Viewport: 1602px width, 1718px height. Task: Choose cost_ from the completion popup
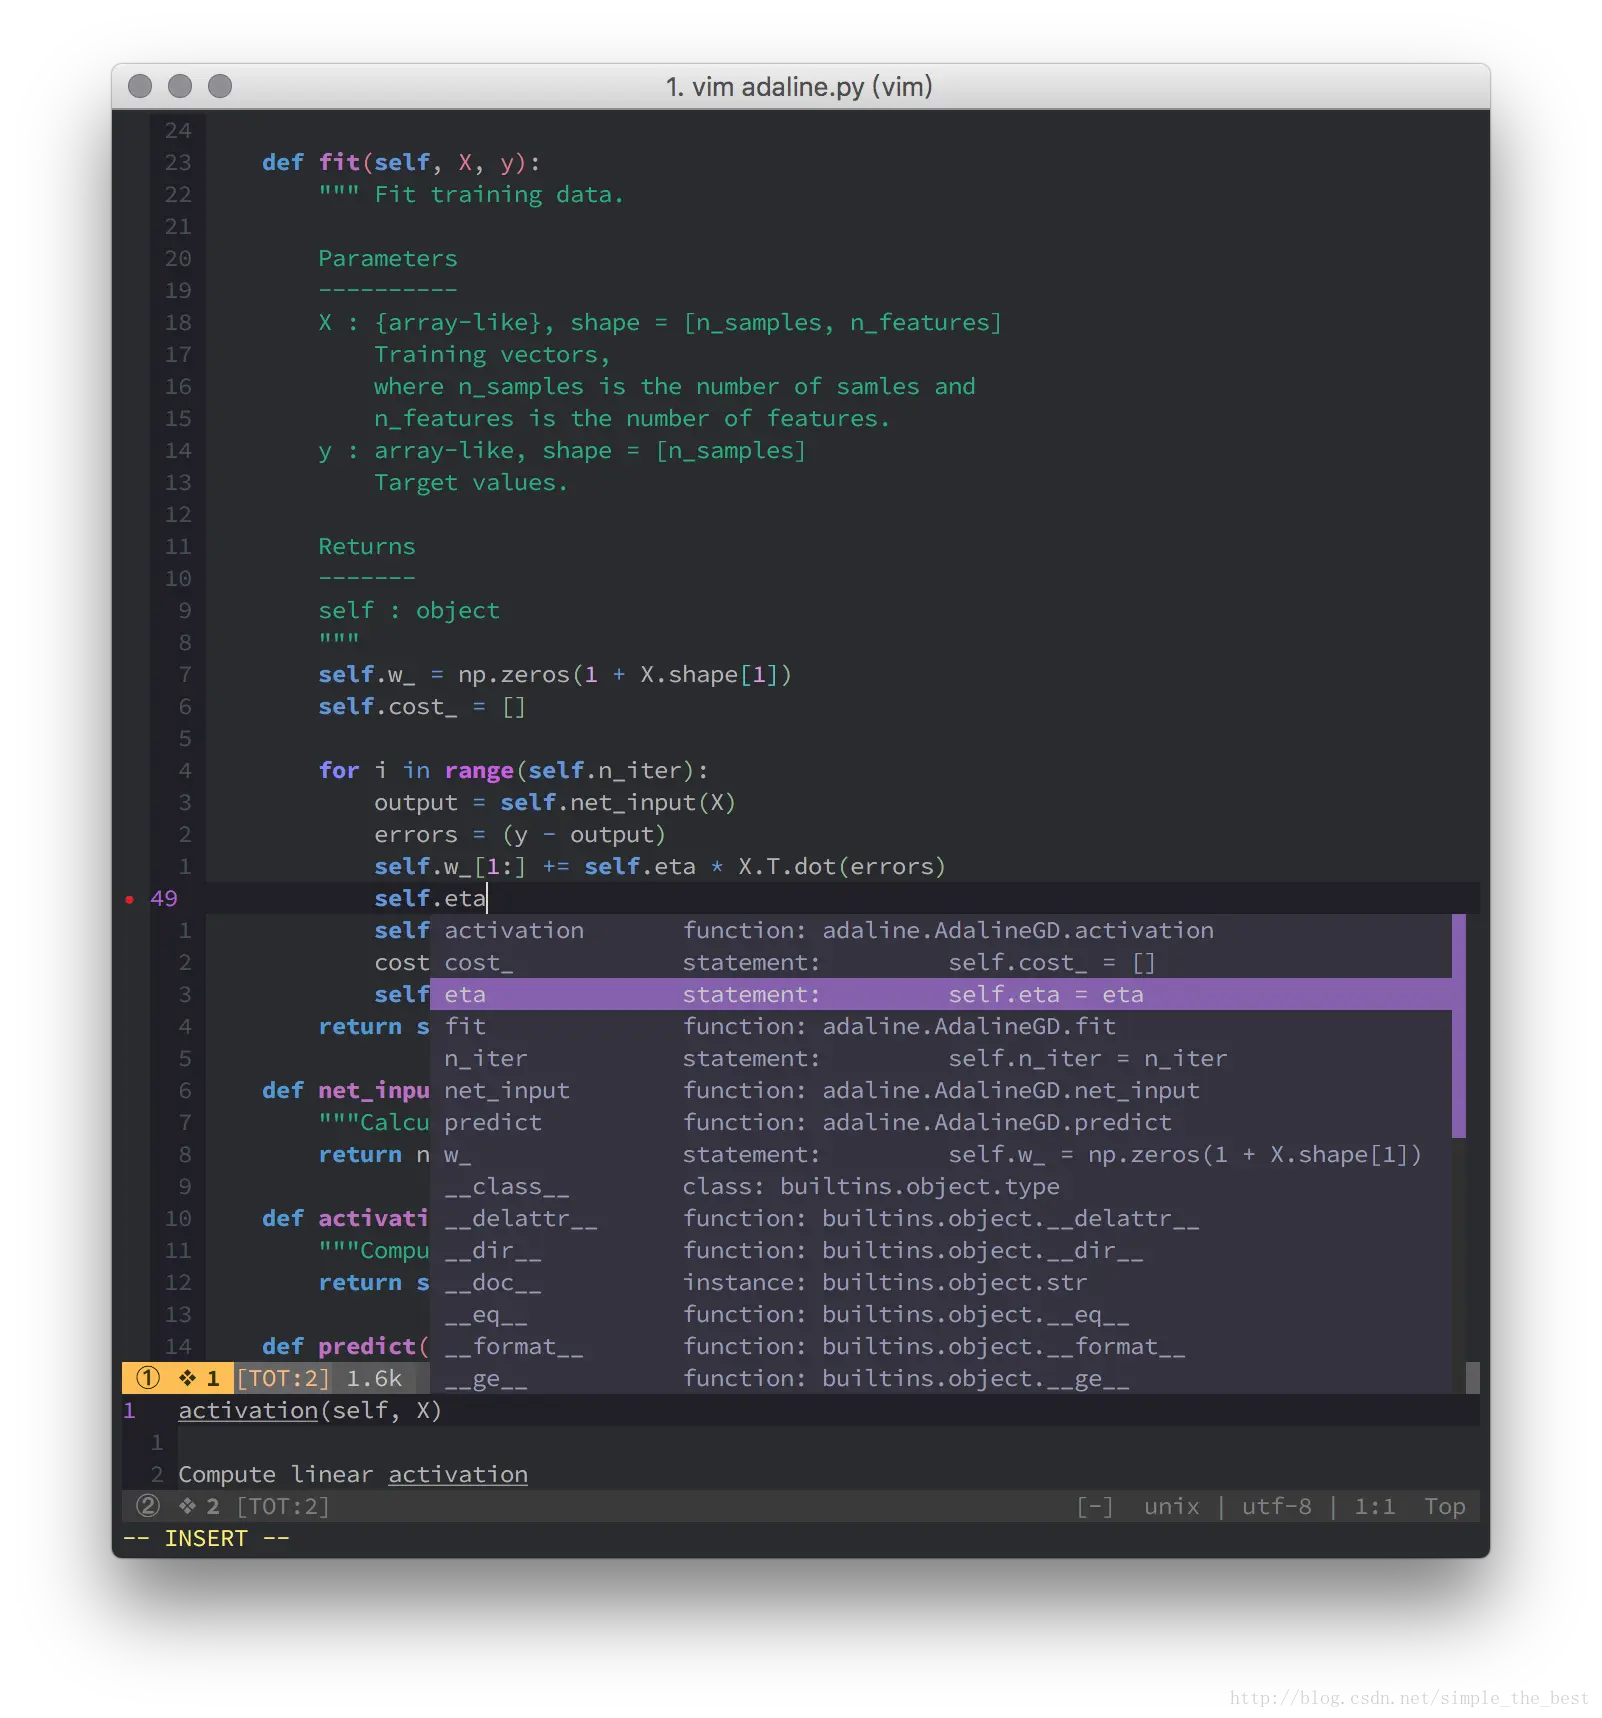click(x=940, y=962)
